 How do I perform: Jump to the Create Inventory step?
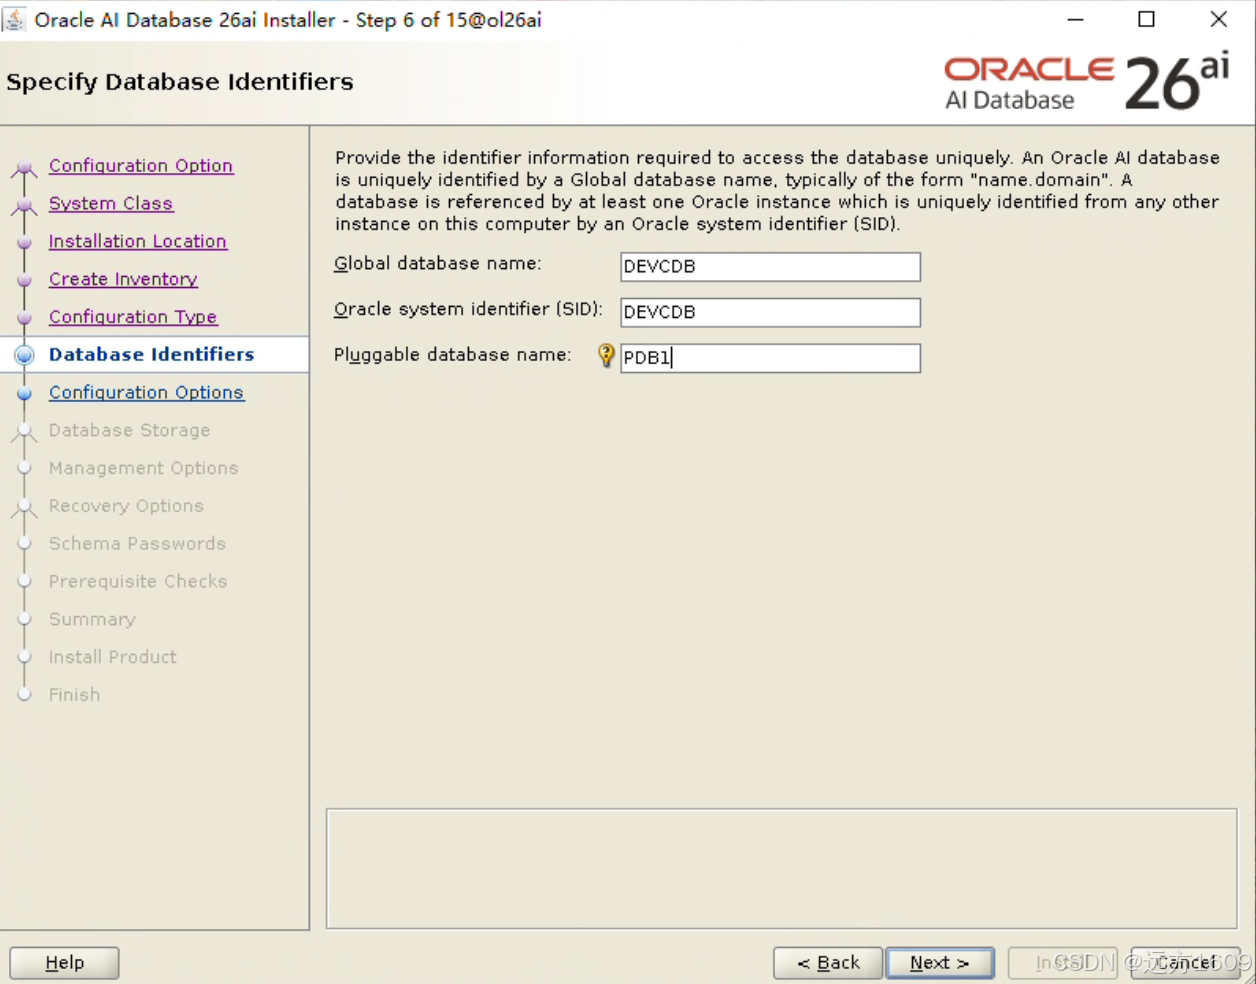123,280
